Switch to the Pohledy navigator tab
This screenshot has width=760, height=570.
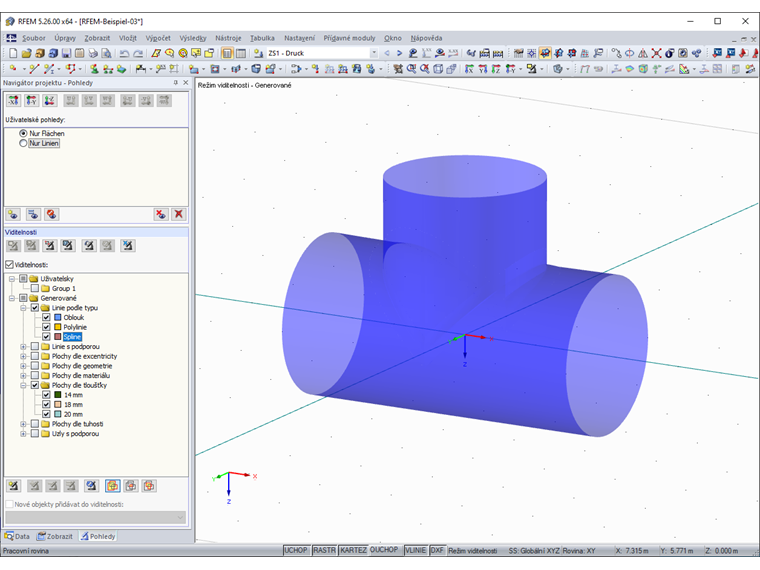point(98,537)
